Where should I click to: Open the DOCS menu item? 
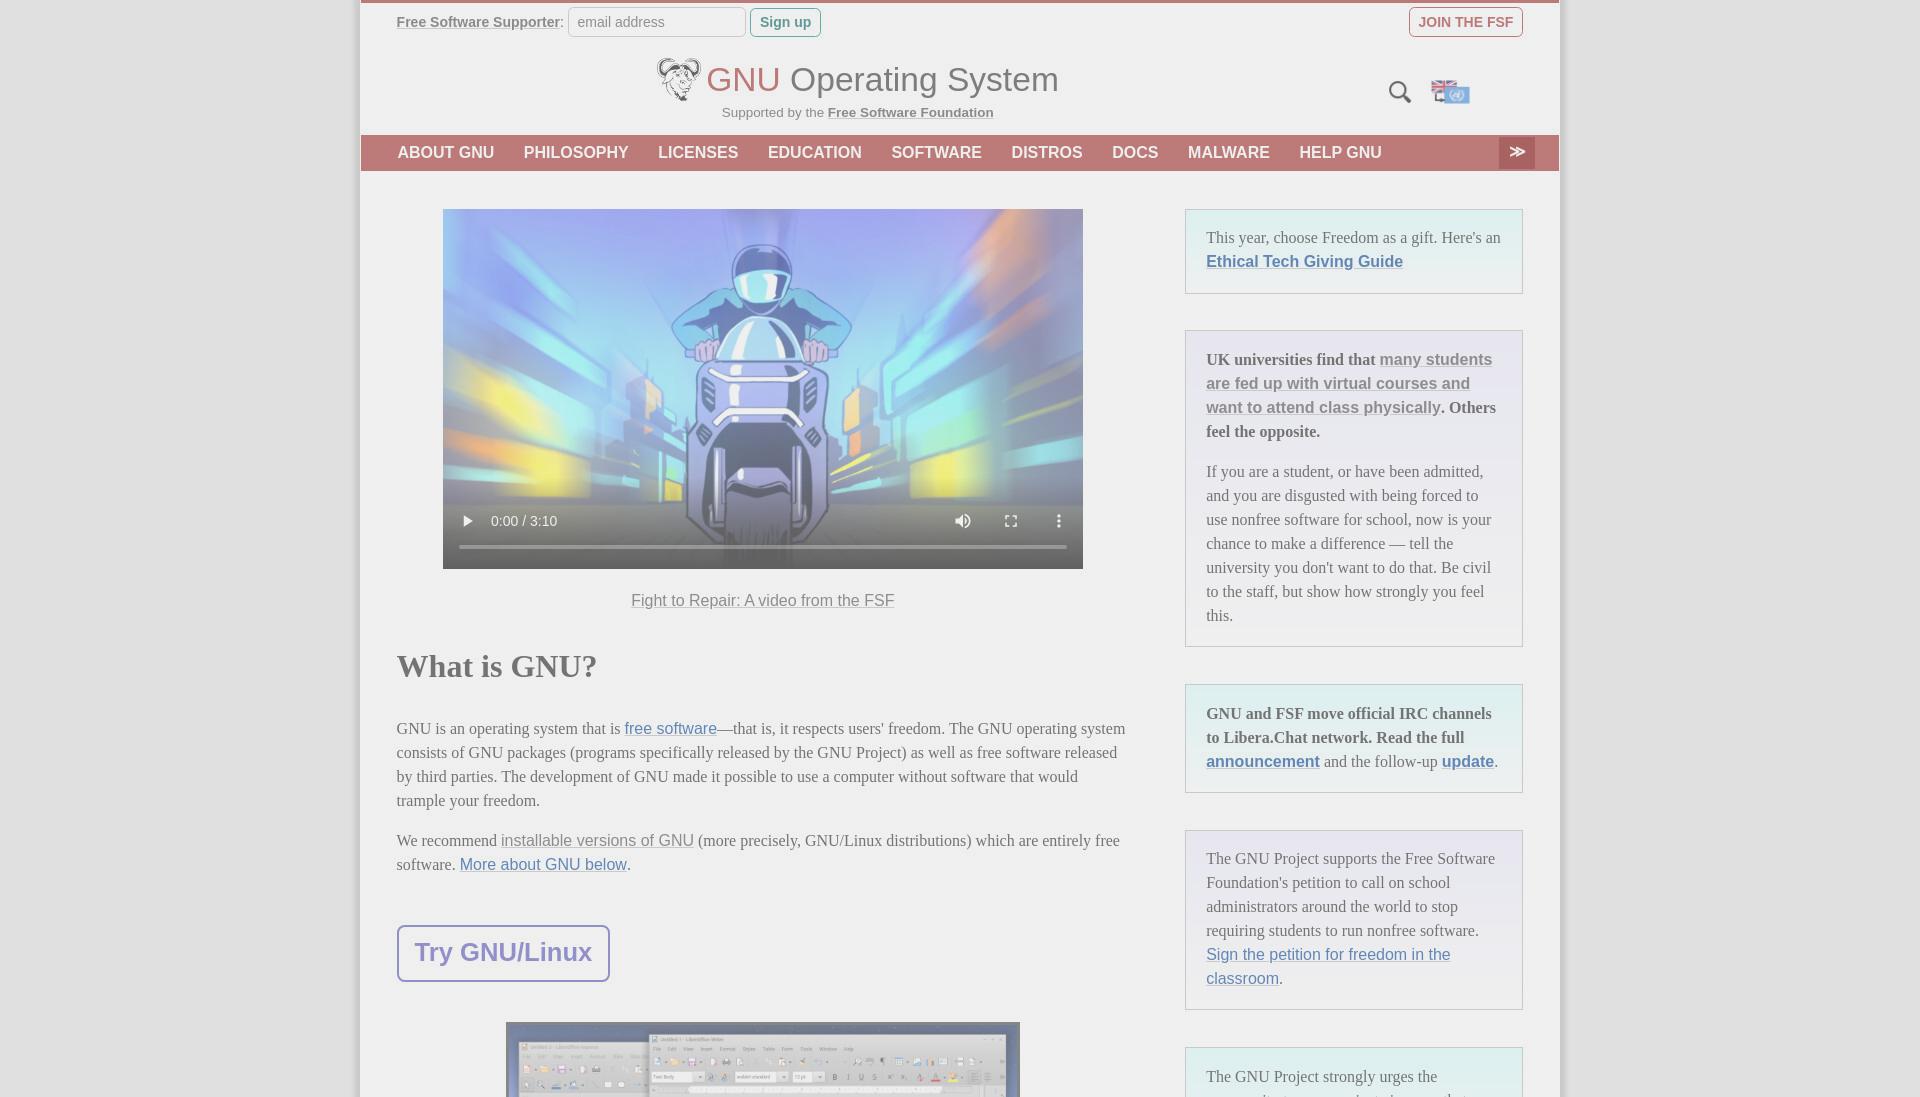1135,153
